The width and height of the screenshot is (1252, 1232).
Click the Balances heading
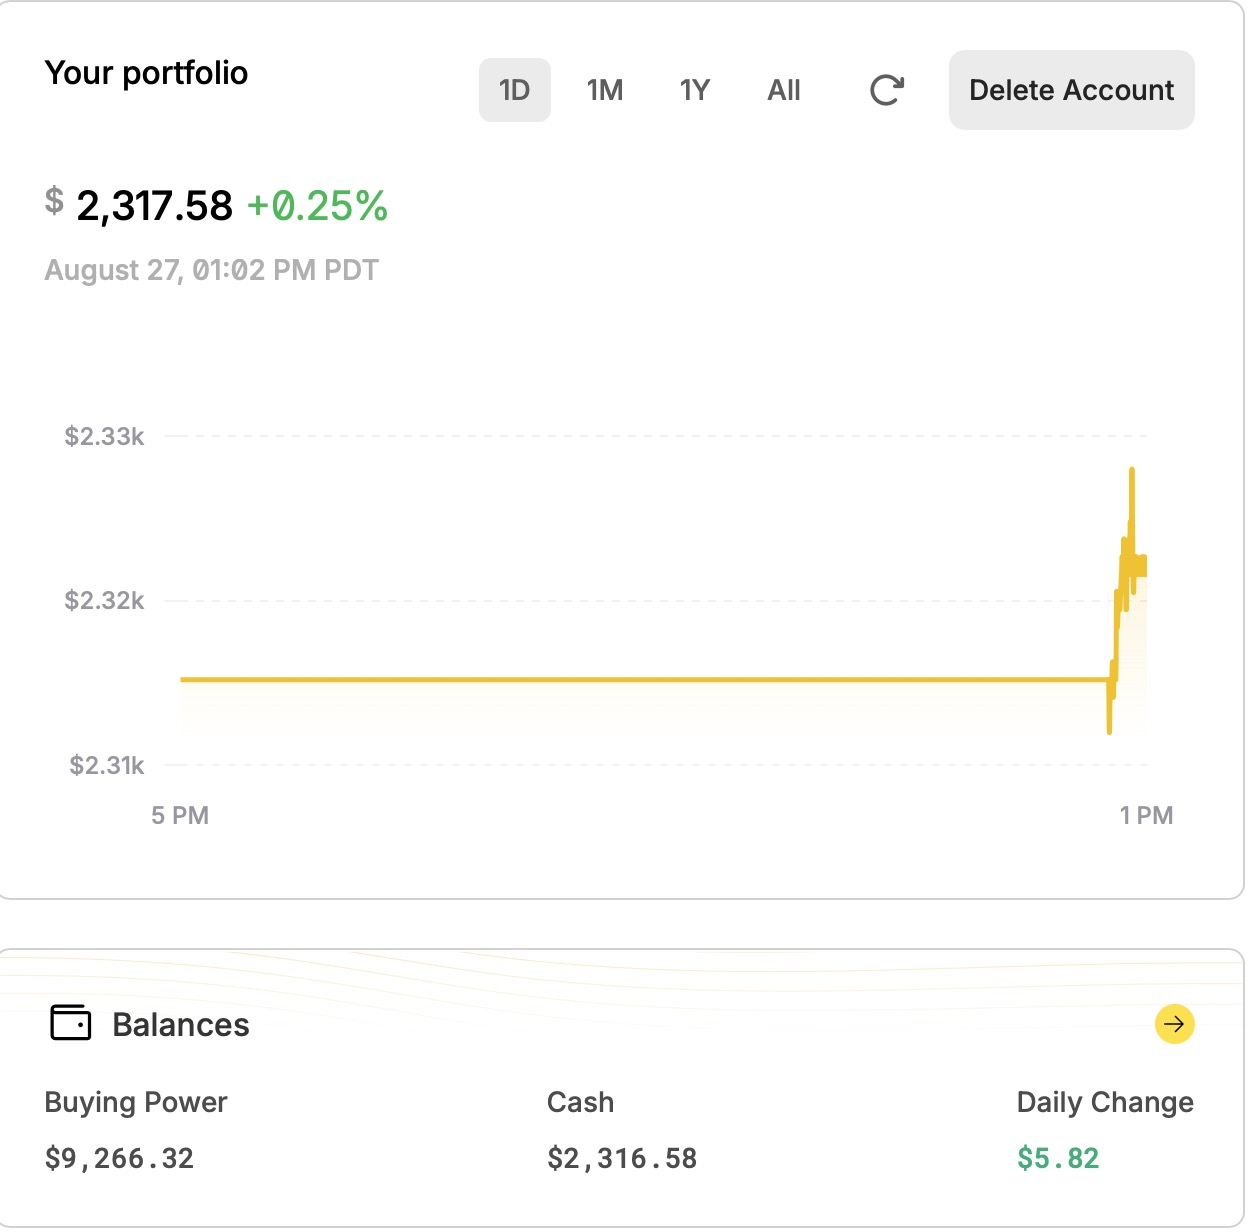click(x=181, y=1024)
